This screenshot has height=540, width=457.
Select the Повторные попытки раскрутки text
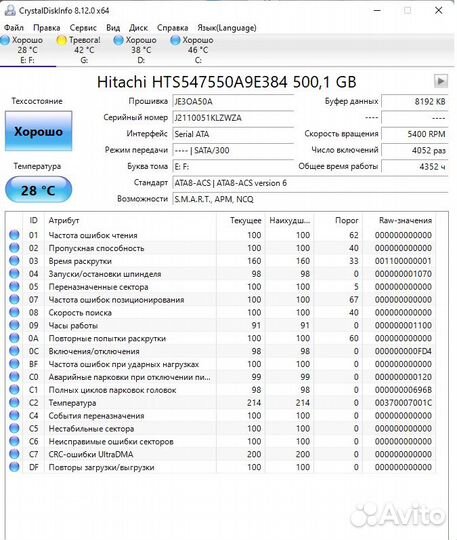[107, 339]
